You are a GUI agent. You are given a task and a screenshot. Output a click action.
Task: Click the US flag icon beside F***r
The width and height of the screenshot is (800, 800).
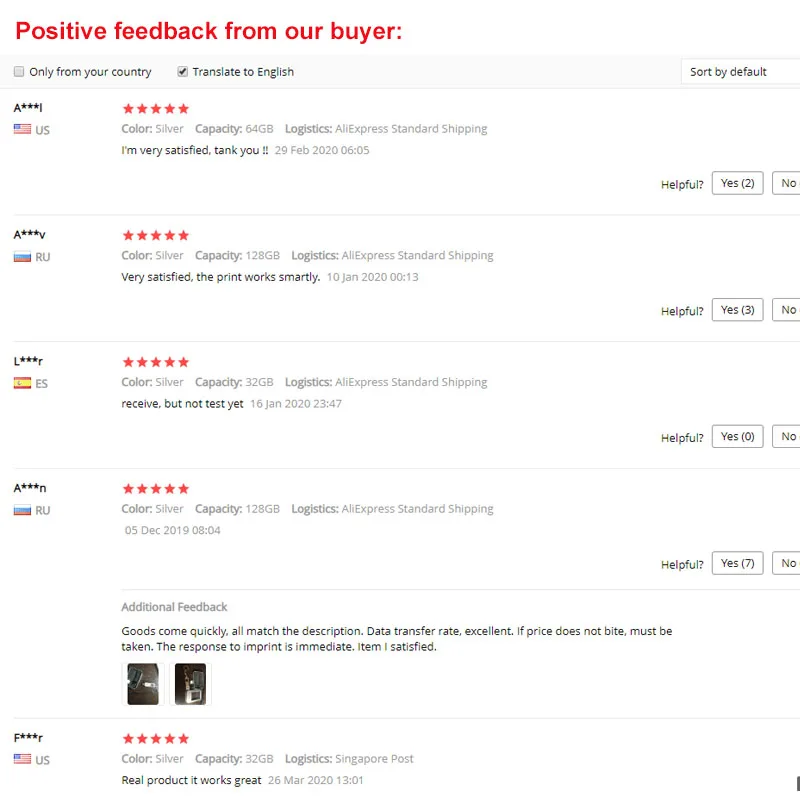click(x=22, y=759)
